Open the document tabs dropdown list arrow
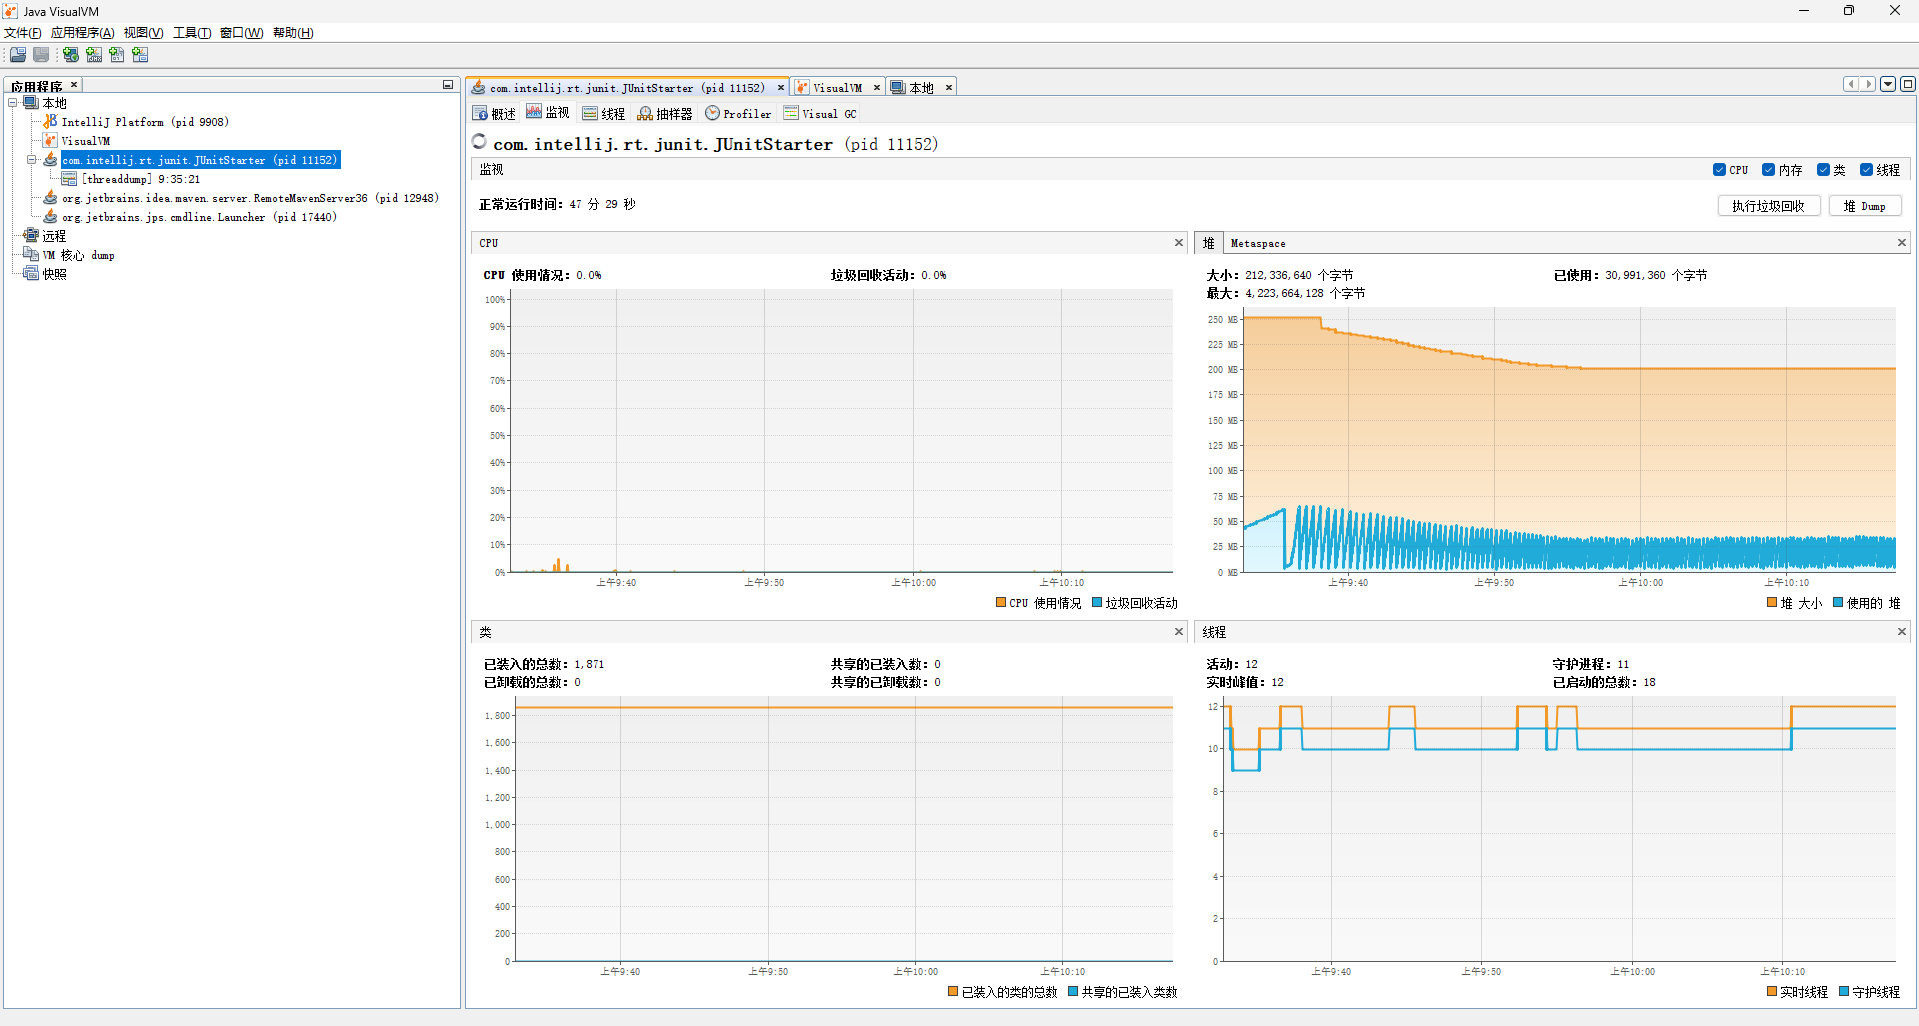This screenshot has height=1026, width=1919. click(x=1888, y=84)
